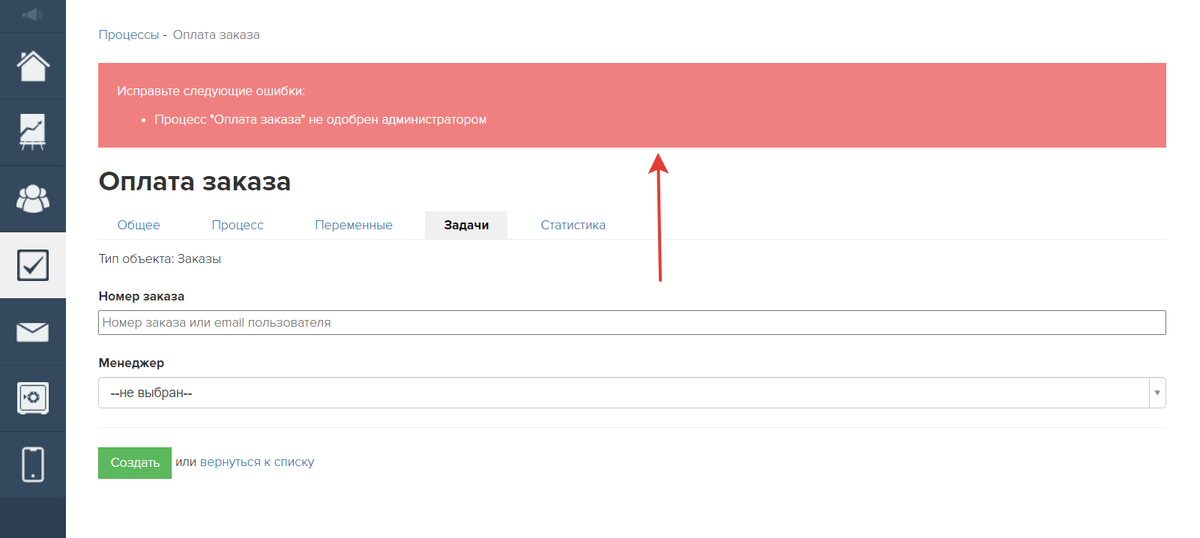
Task: View the Статистика tab
Action: point(573,225)
